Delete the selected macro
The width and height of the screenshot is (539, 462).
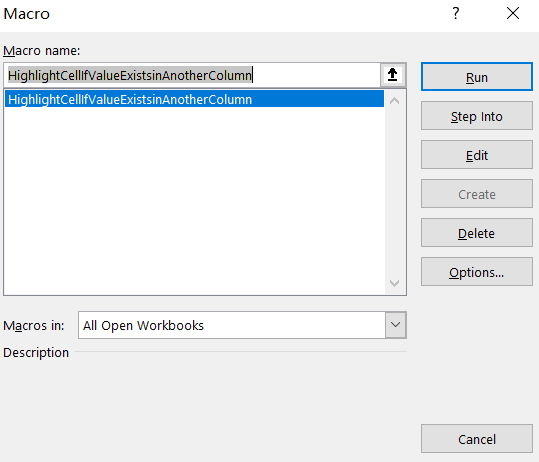[x=477, y=233]
